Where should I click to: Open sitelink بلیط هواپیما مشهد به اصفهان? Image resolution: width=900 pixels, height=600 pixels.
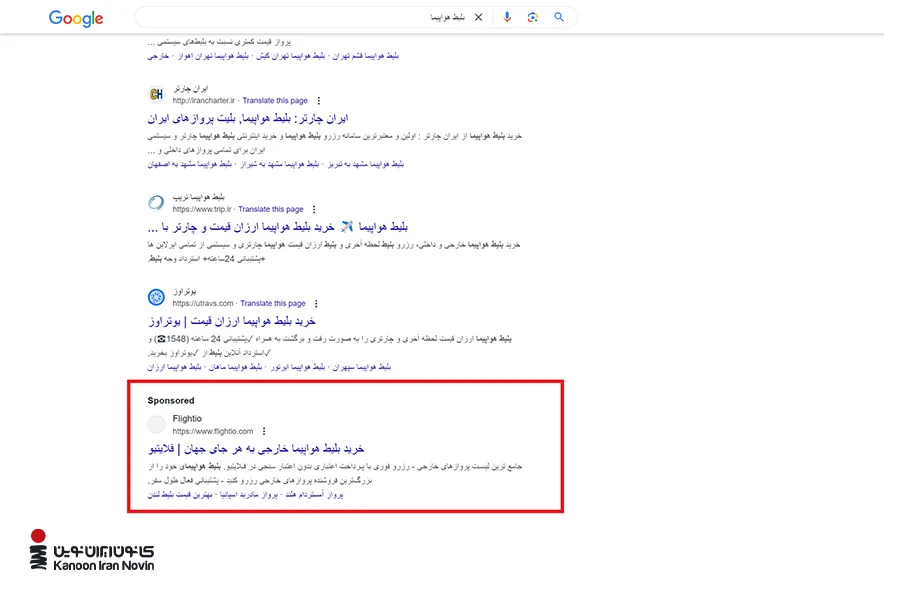pos(189,164)
